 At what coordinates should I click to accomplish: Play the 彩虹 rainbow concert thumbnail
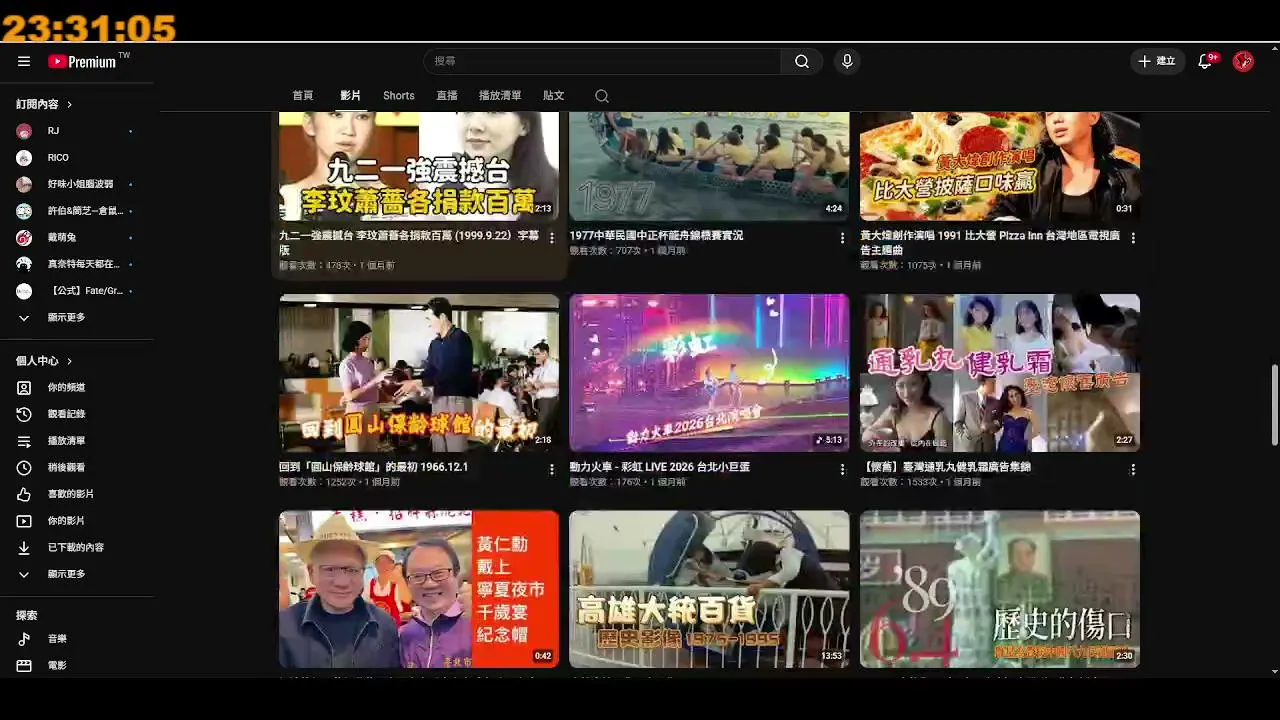tap(709, 373)
